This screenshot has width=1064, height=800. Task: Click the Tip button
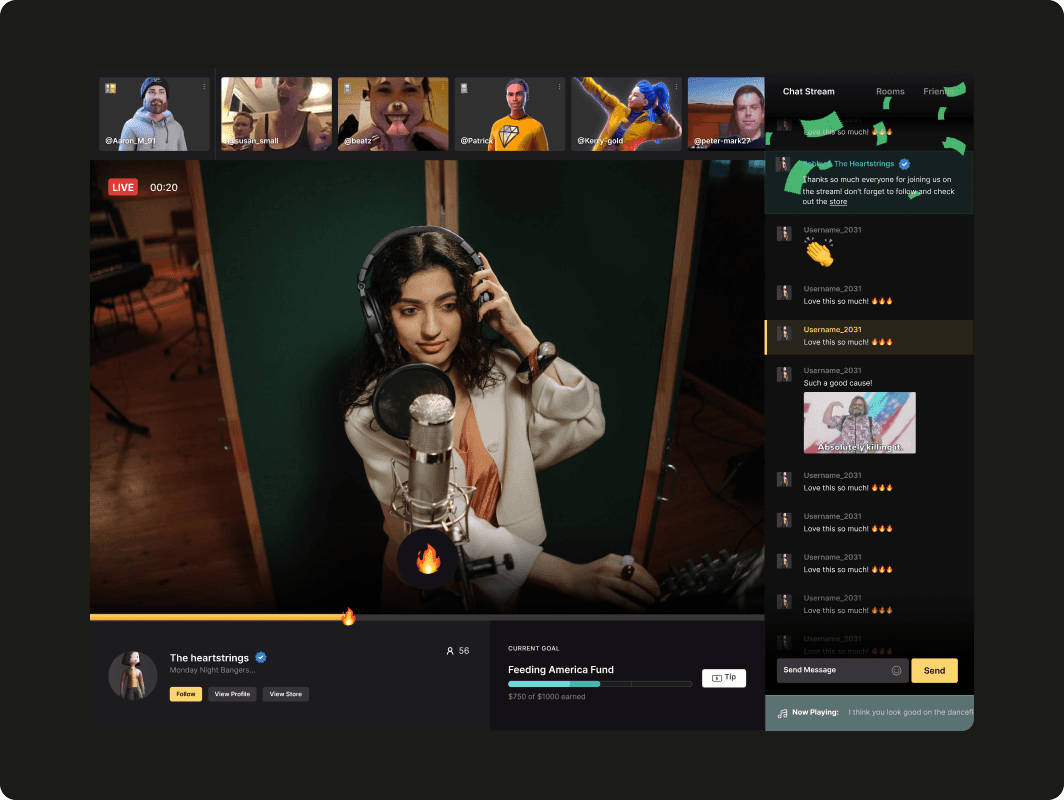pyautogui.click(x=724, y=678)
